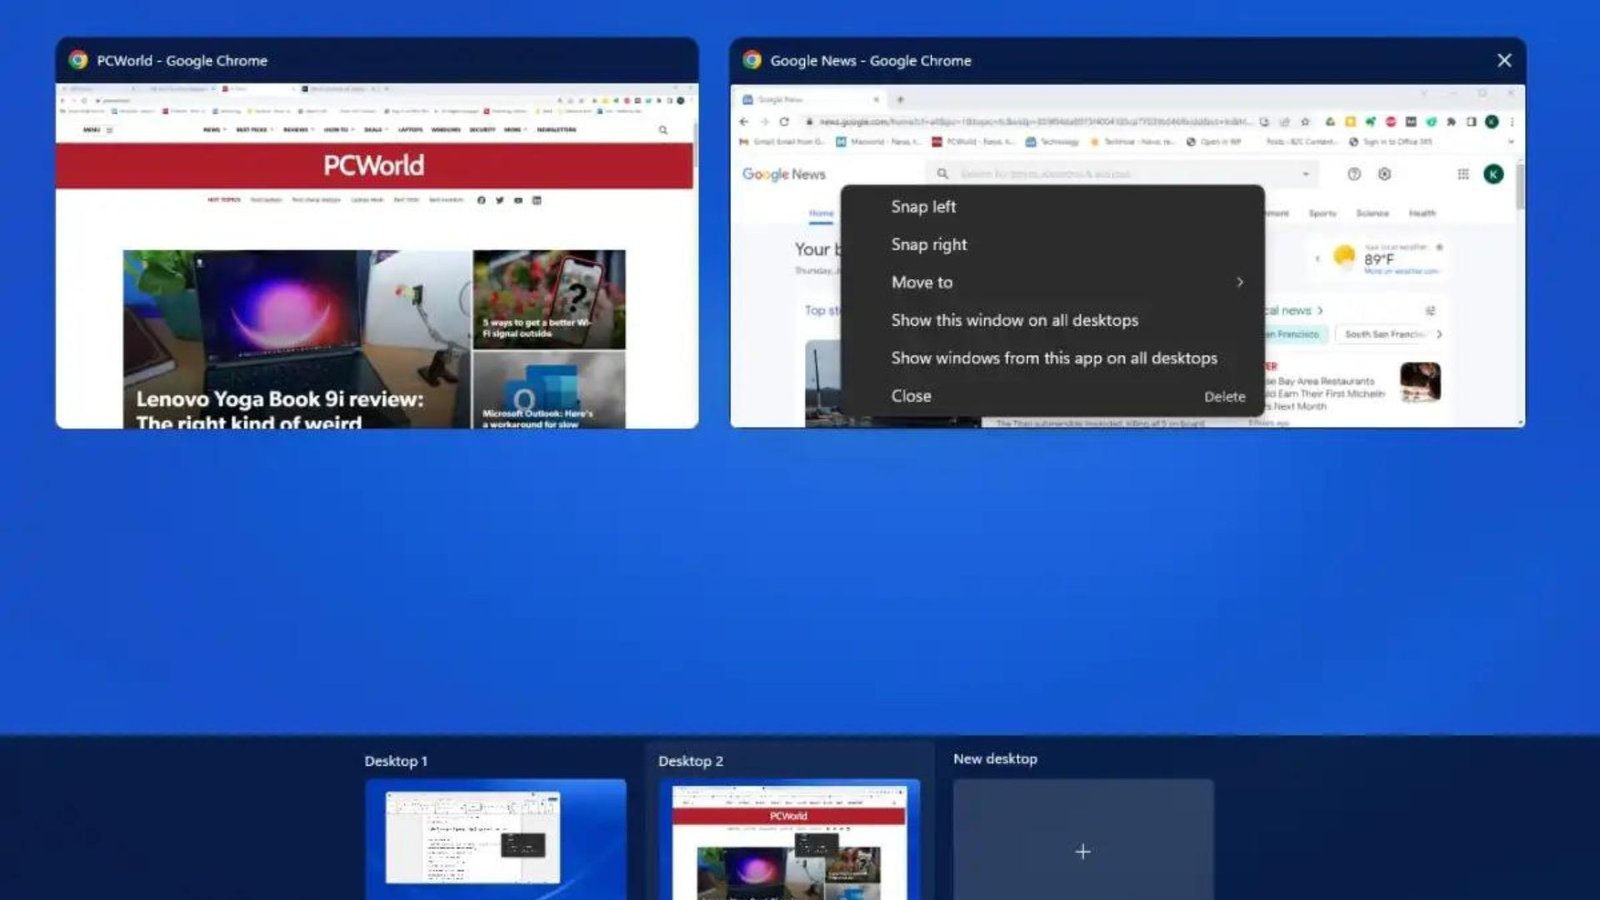Click the Desktop 2 label
The height and width of the screenshot is (900, 1600).
click(691, 761)
